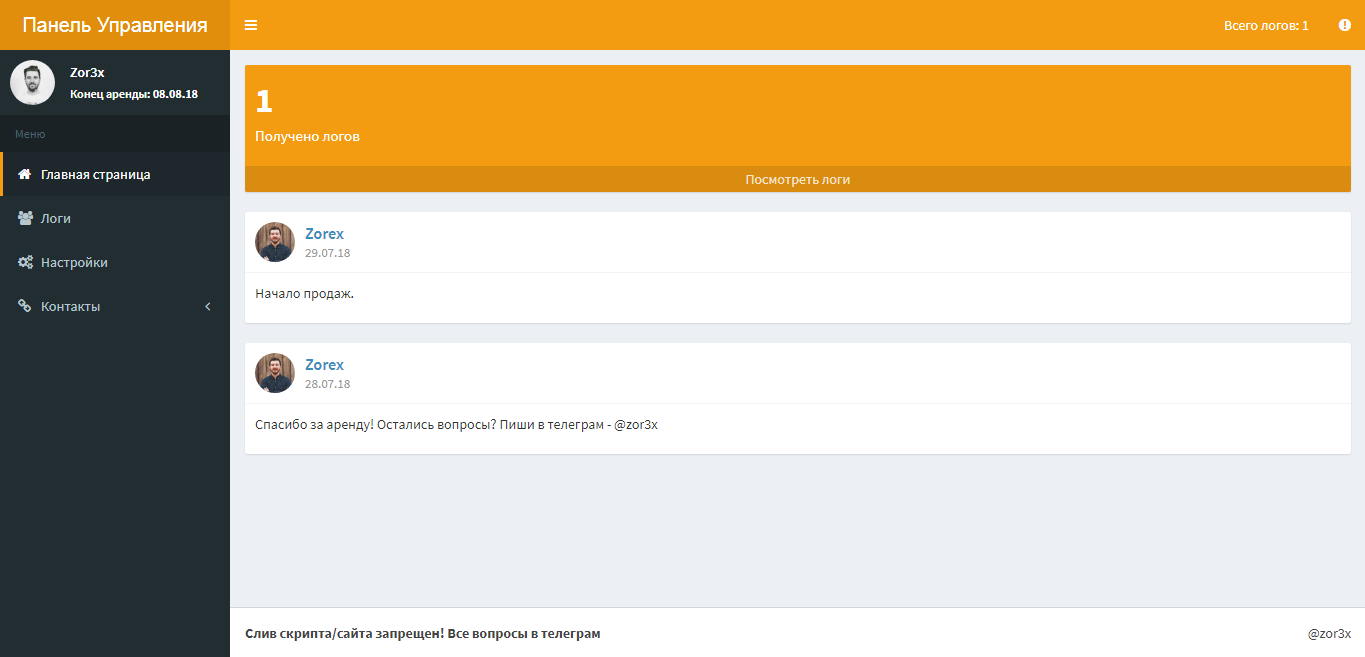
Task: Click the 28.07.18 post date
Action: tap(327, 384)
